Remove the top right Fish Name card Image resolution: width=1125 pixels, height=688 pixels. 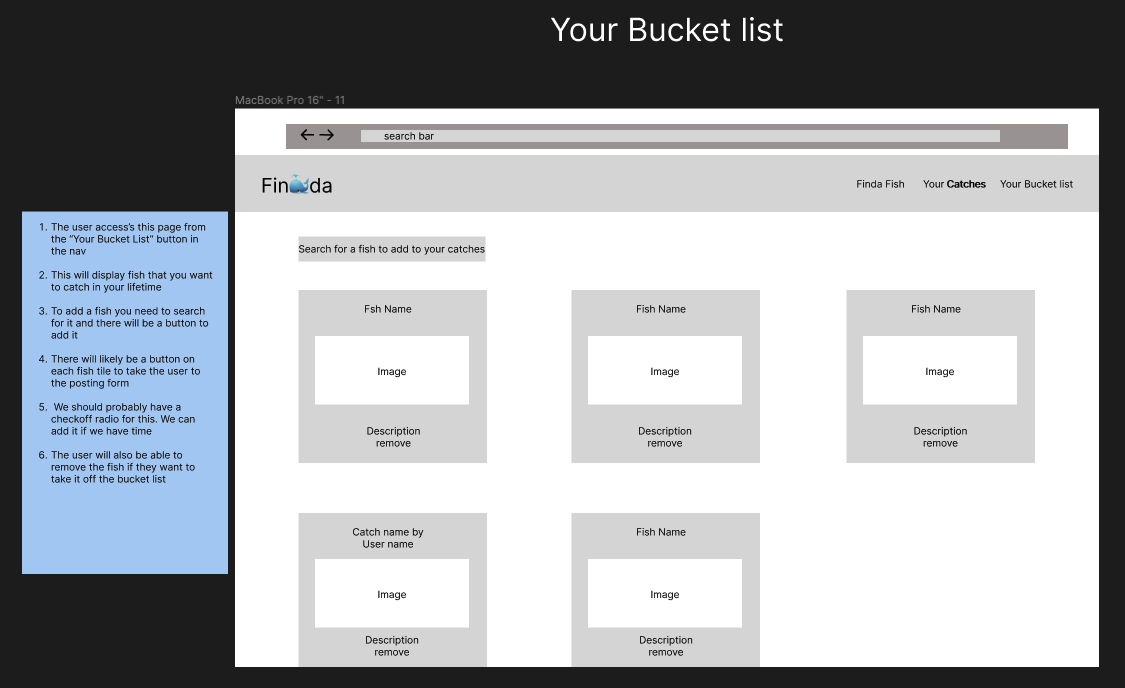(x=940, y=443)
